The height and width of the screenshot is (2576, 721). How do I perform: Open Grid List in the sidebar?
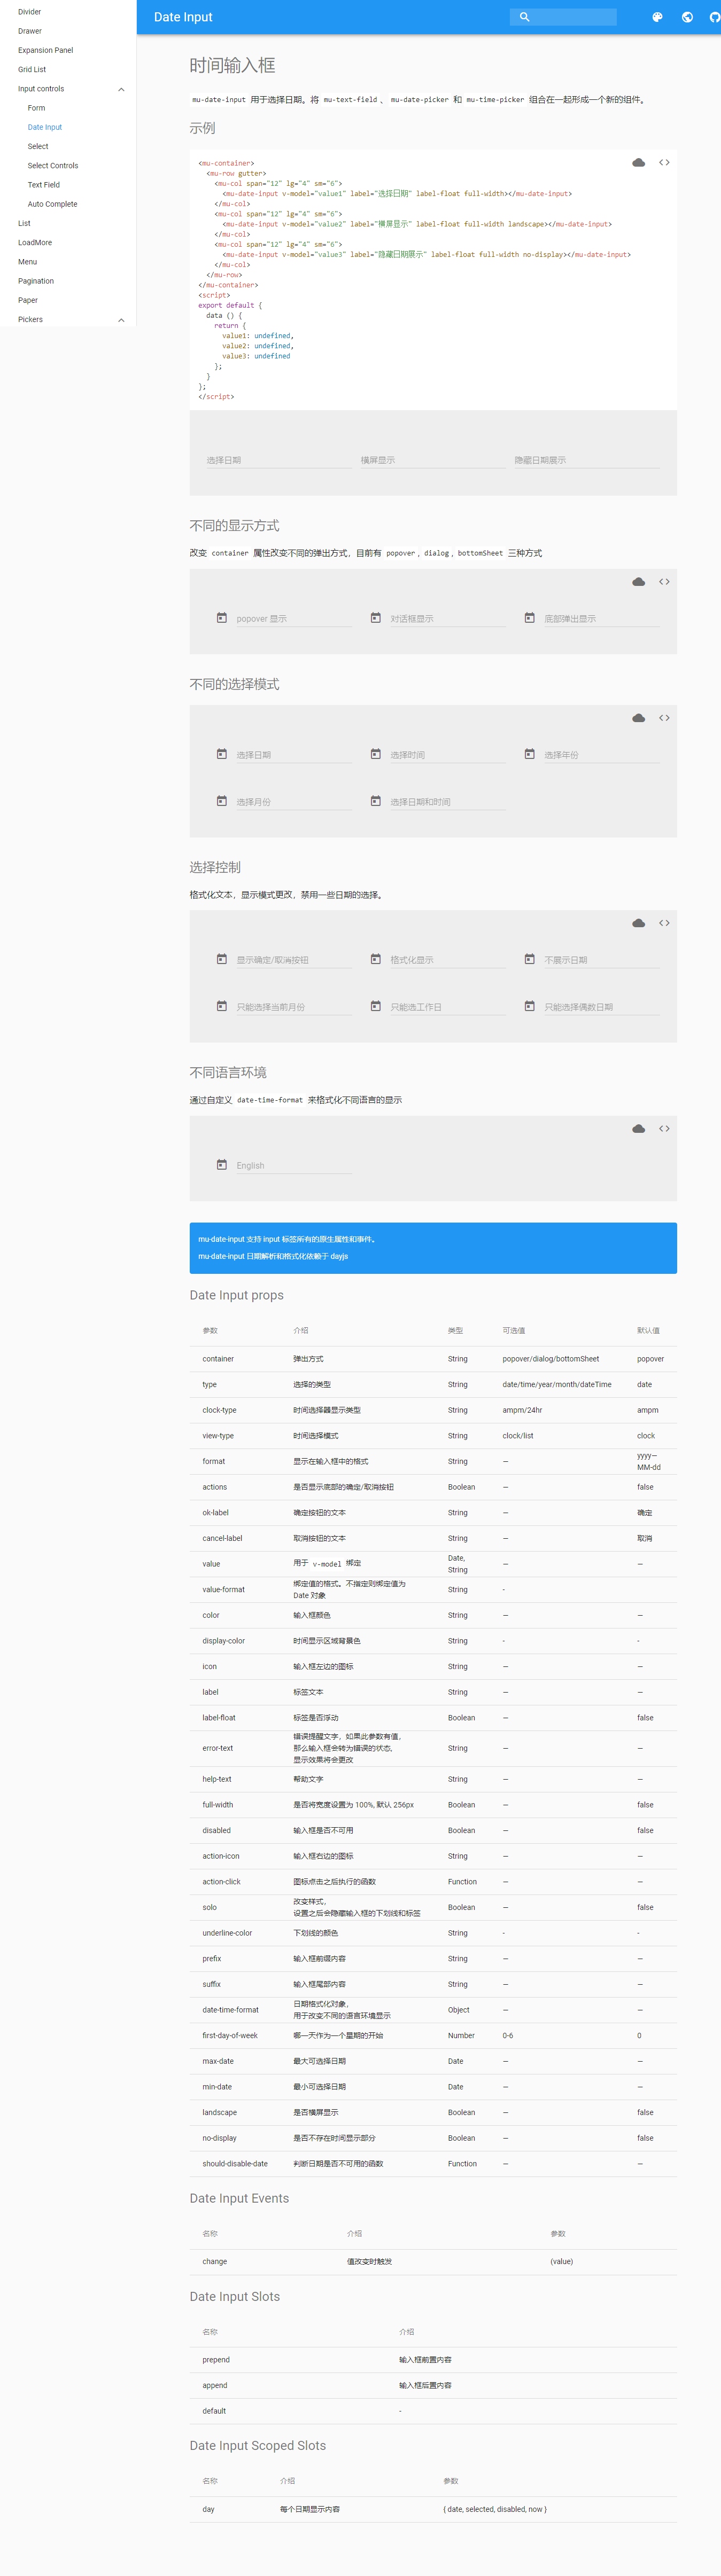pyautogui.click(x=32, y=70)
